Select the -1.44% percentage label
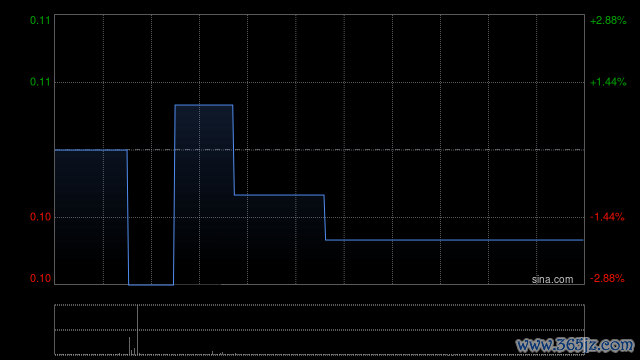This screenshot has width=640, height=360. [607, 217]
